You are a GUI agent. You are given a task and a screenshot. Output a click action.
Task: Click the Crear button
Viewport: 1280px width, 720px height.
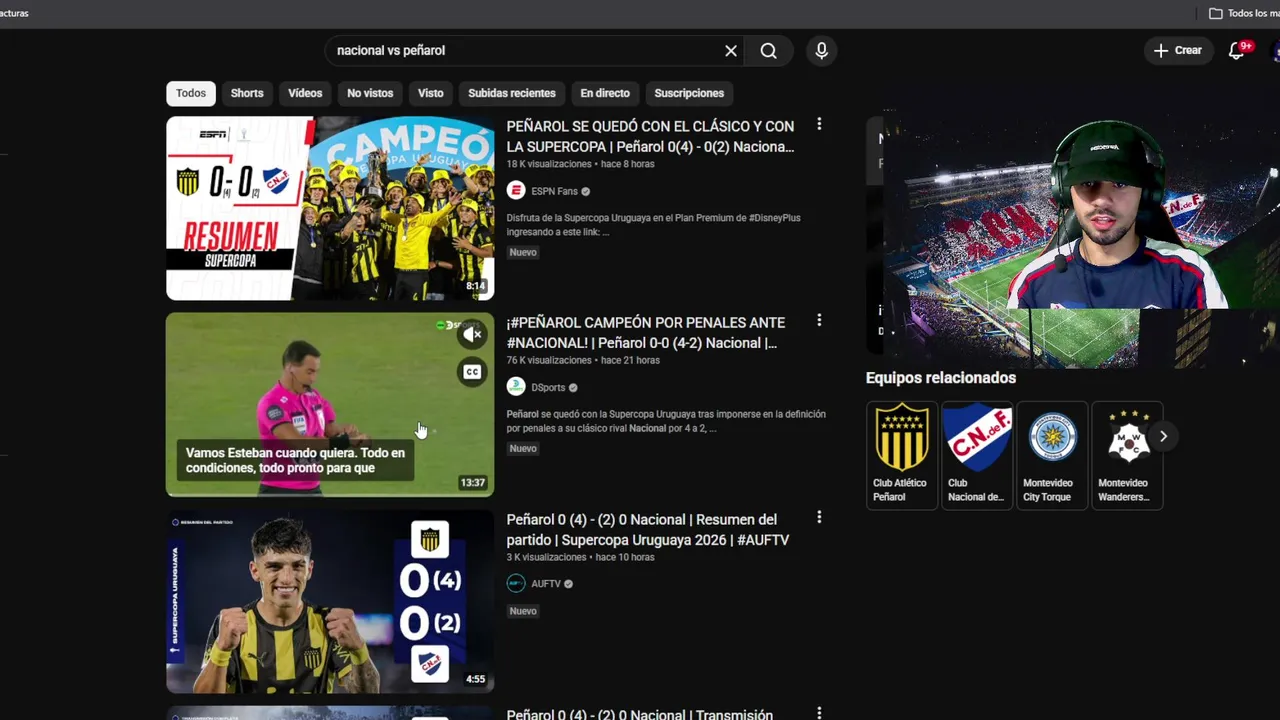1177,50
